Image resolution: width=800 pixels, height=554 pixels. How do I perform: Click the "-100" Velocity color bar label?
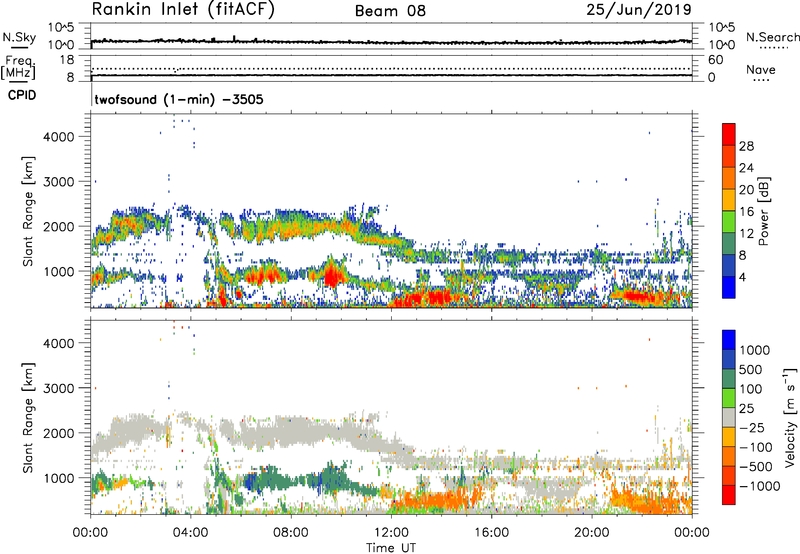756,447
